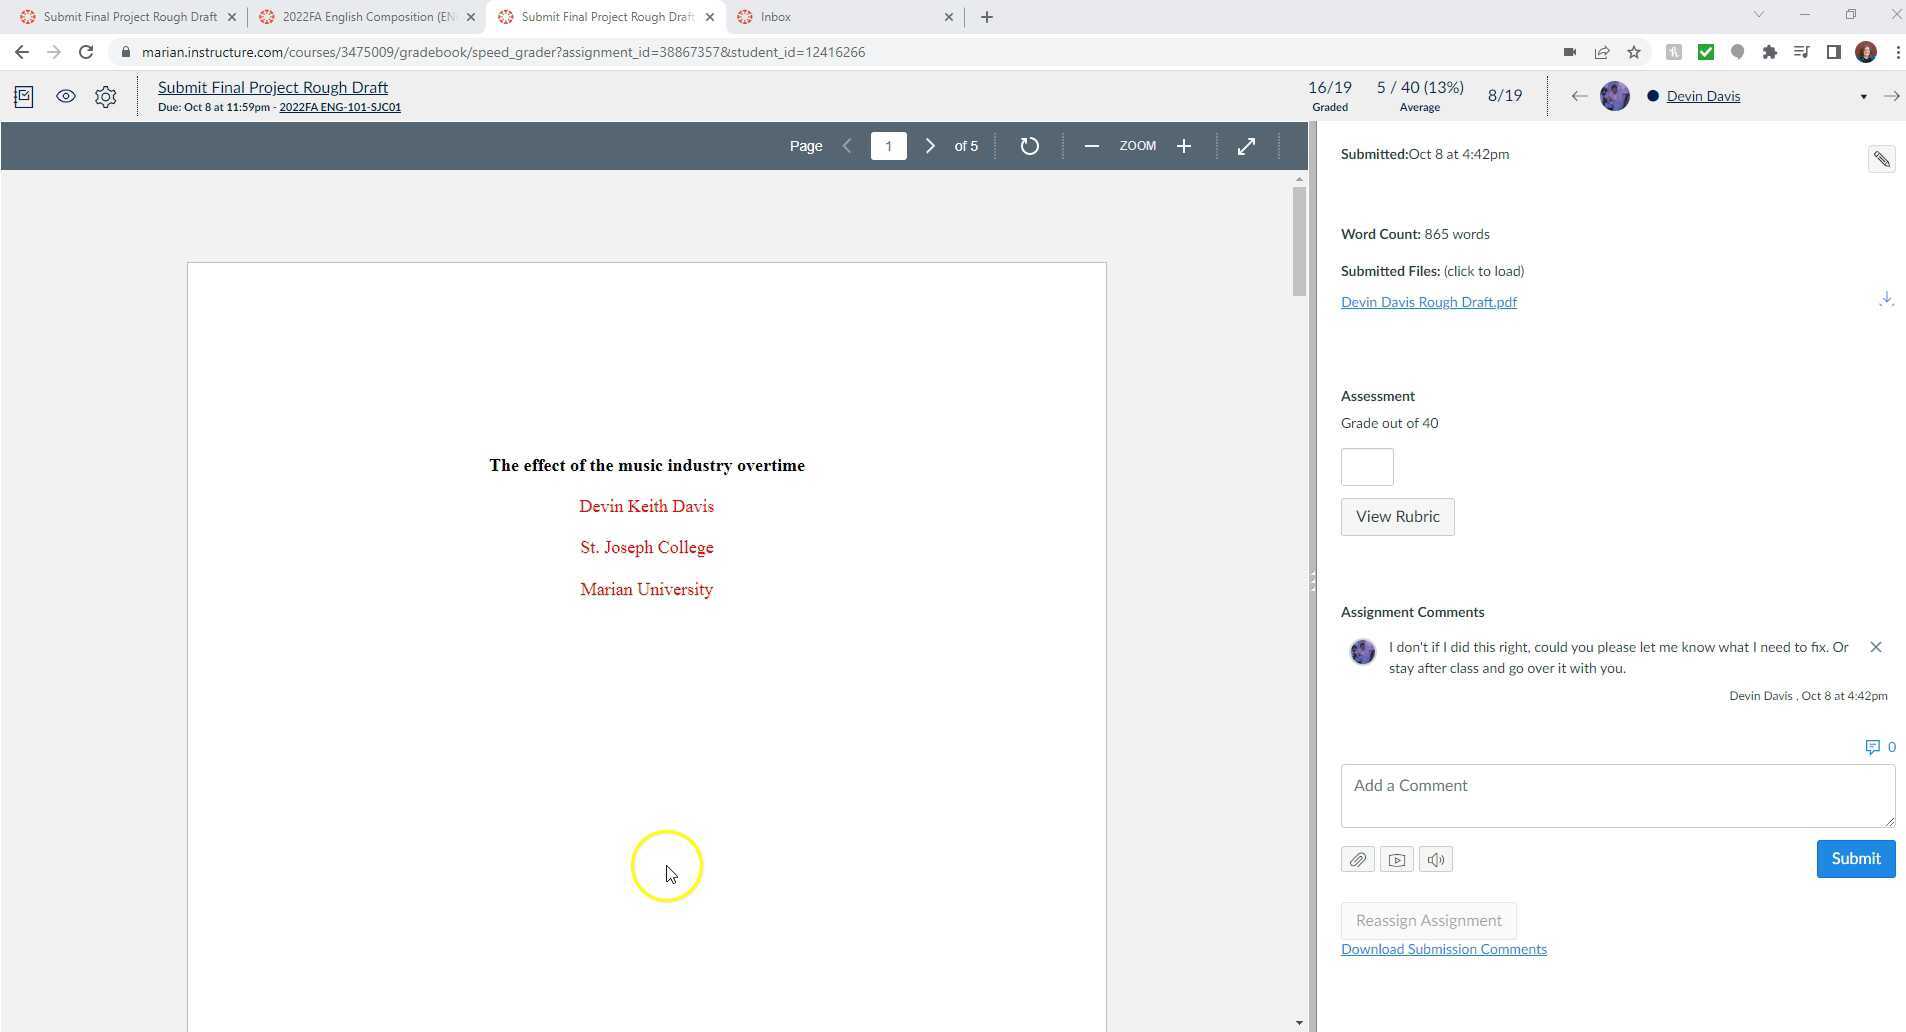Viewport: 1906px width, 1032px height.
Task: Attach a file to the comment
Action: (x=1357, y=860)
